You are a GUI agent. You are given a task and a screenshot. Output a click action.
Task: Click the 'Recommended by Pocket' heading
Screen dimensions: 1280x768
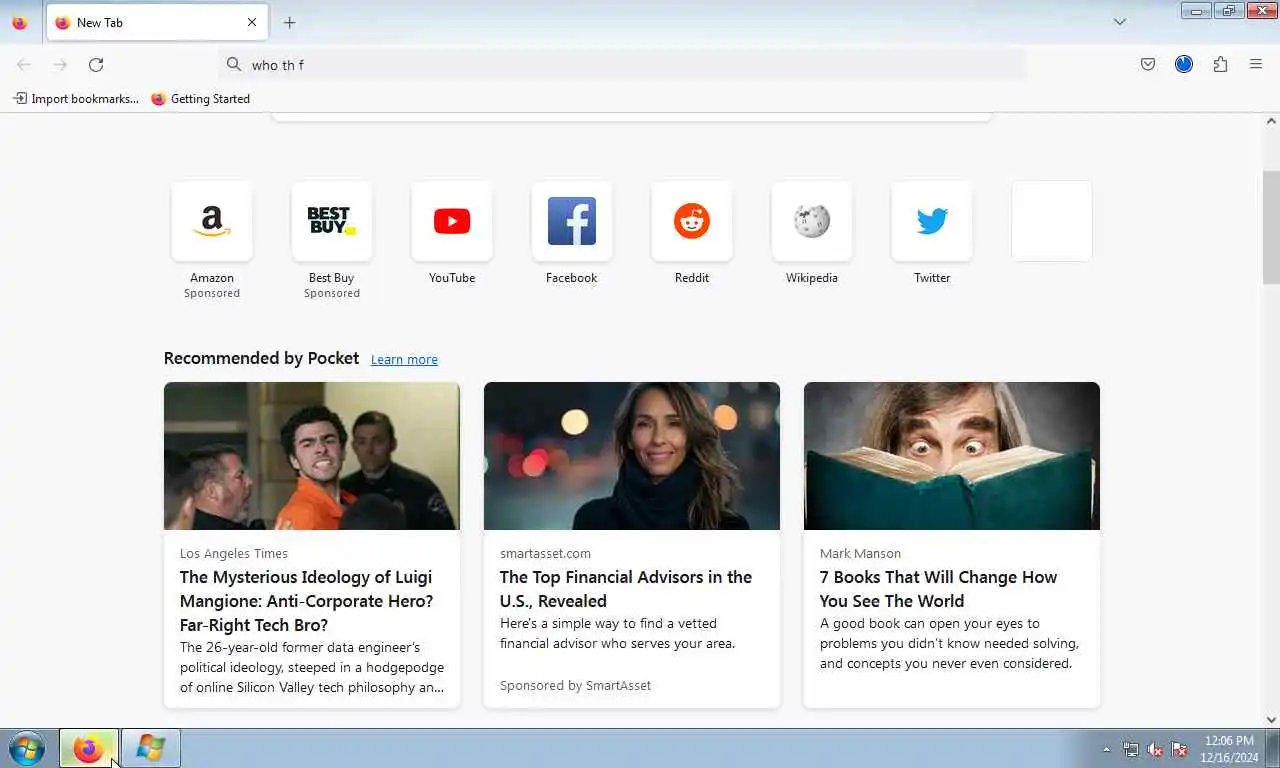[261, 358]
